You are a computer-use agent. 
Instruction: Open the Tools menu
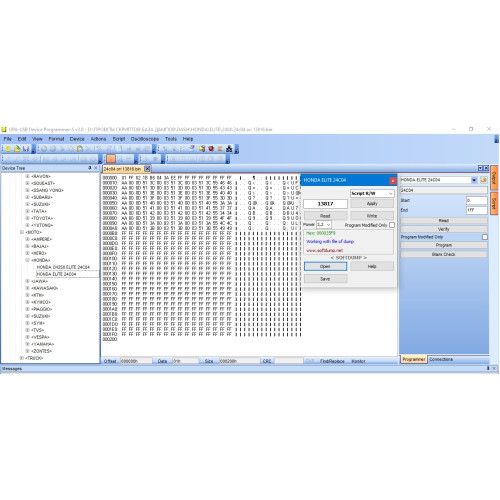click(x=171, y=139)
